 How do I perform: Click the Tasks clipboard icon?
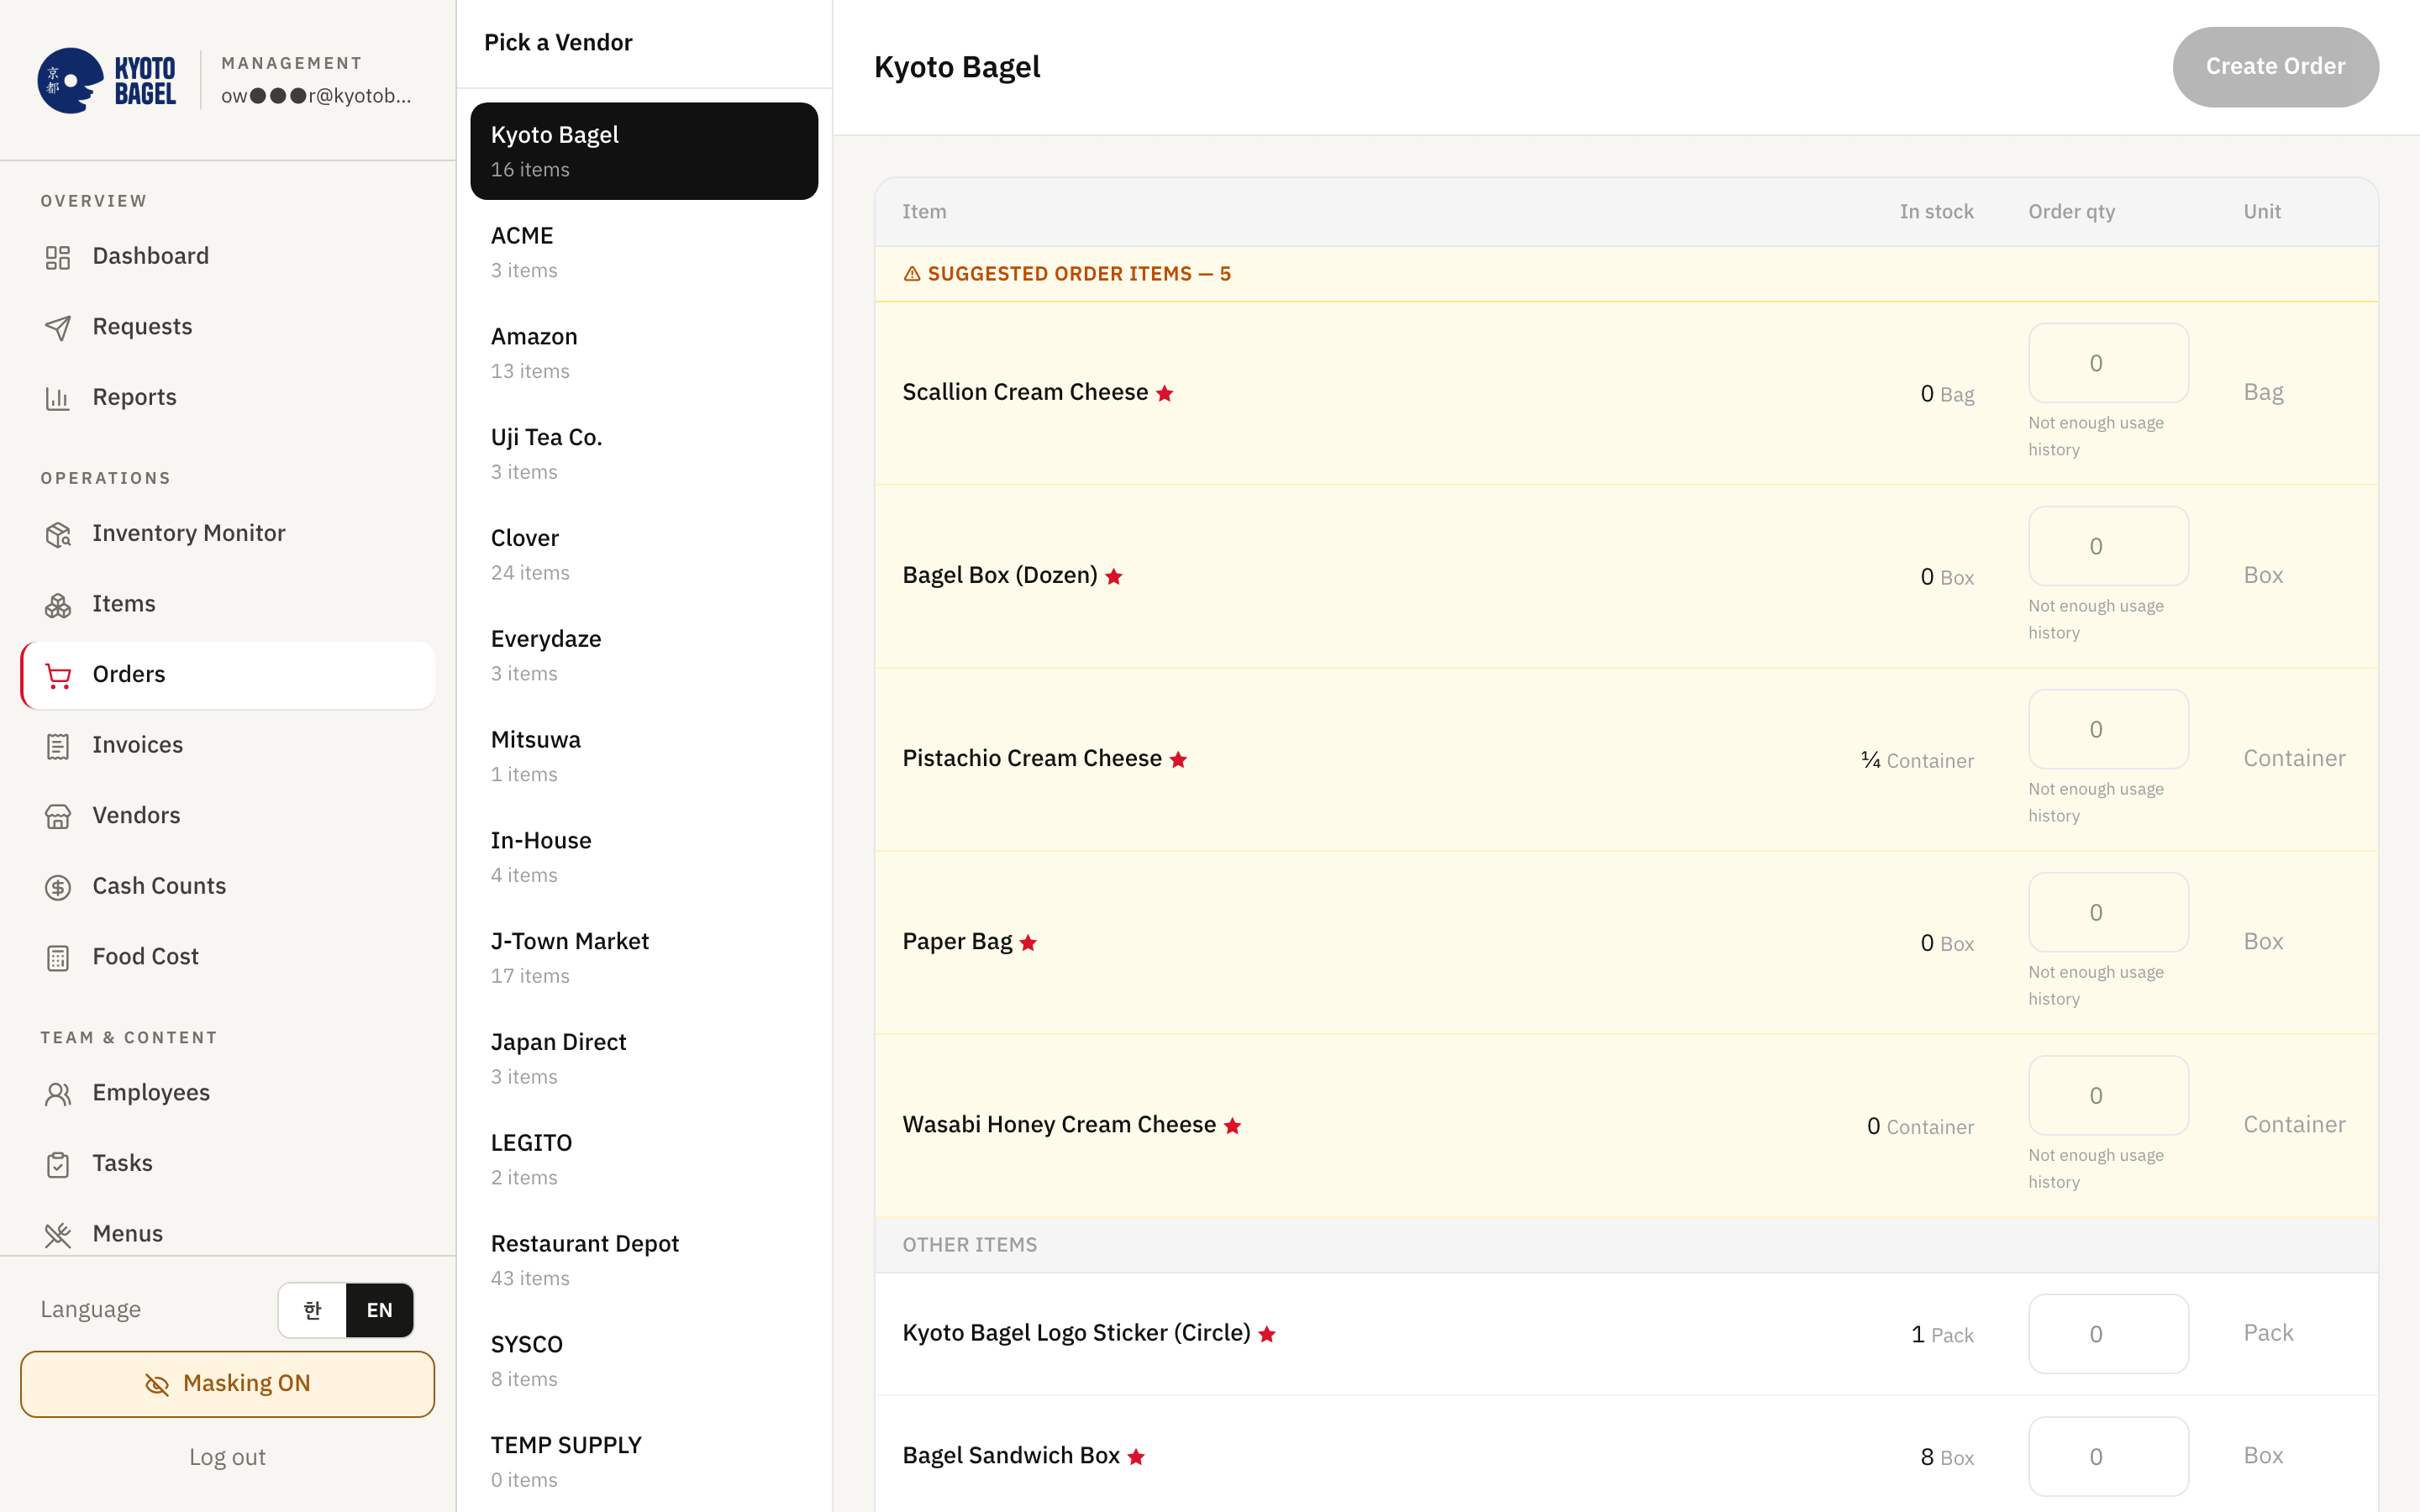click(x=58, y=1164)
